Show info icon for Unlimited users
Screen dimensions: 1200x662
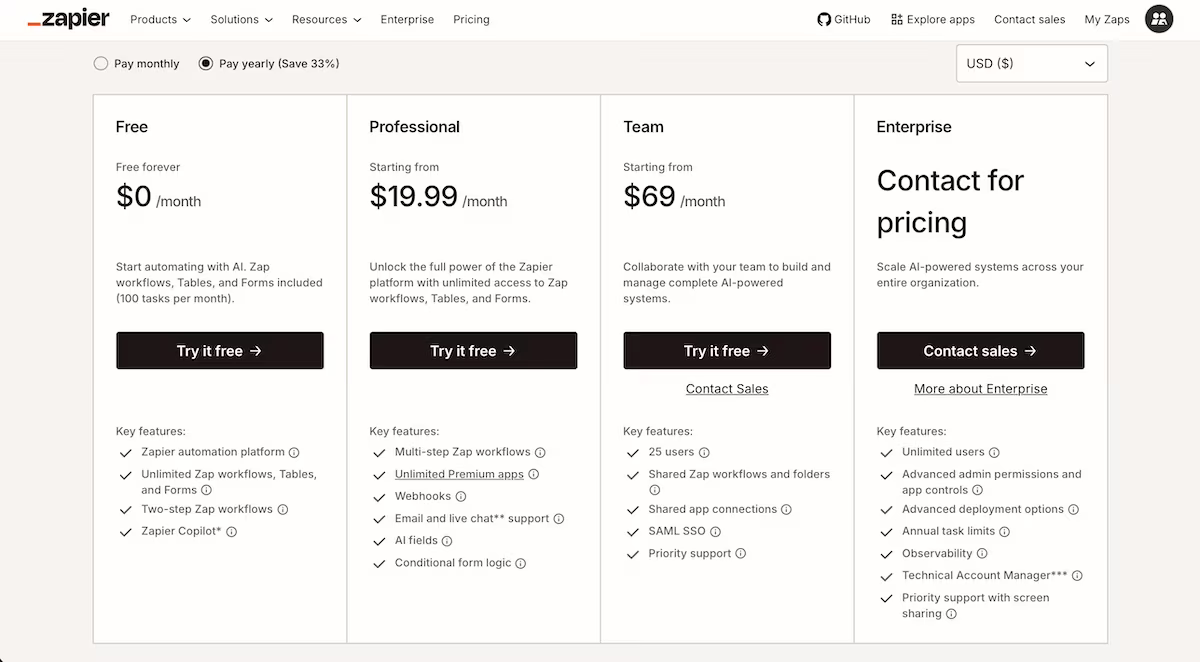(994, 453)
